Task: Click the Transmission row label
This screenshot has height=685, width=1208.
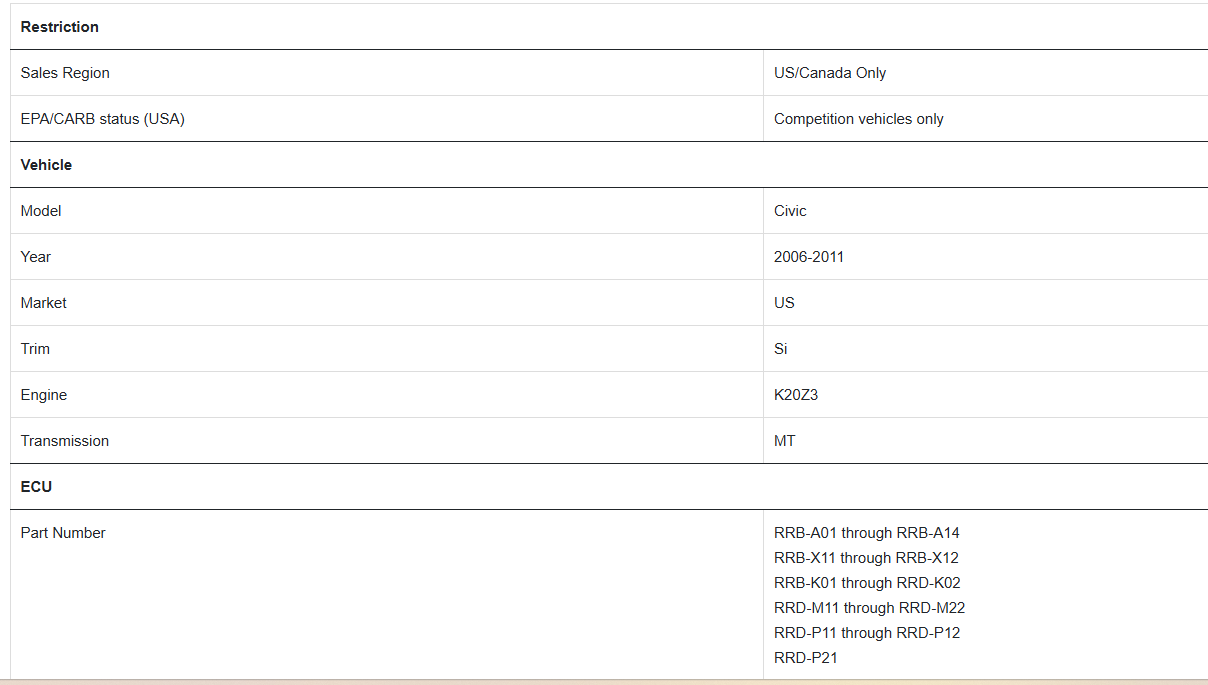Action: (65, 441)
